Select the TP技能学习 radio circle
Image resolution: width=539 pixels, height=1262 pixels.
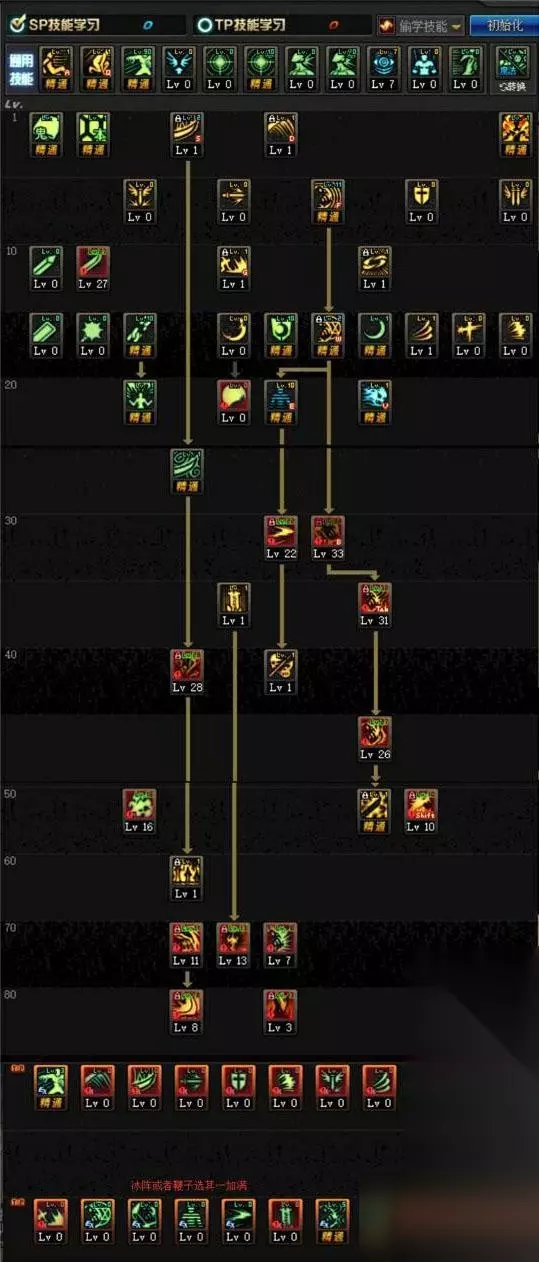(x=204, y=25)
